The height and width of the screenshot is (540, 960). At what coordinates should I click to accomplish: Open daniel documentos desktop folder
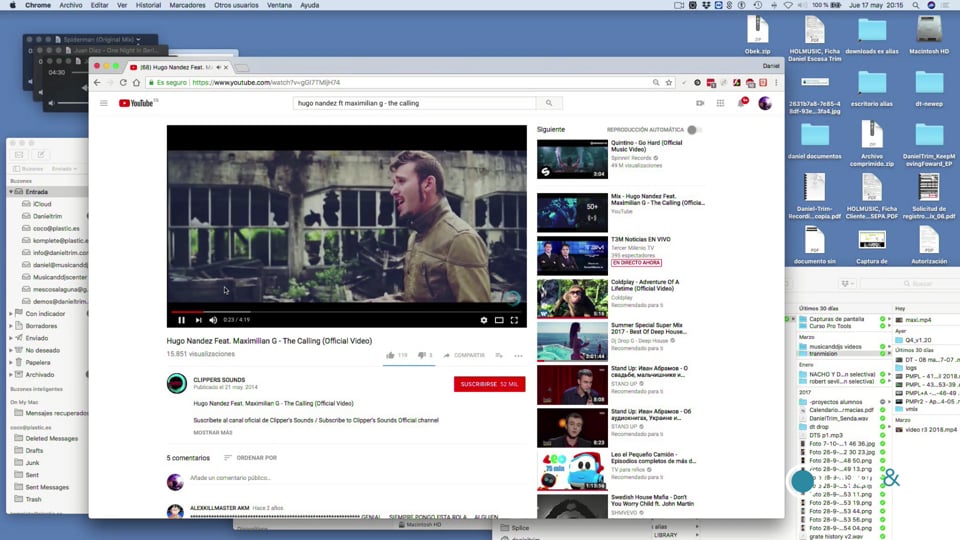point(814,141)
